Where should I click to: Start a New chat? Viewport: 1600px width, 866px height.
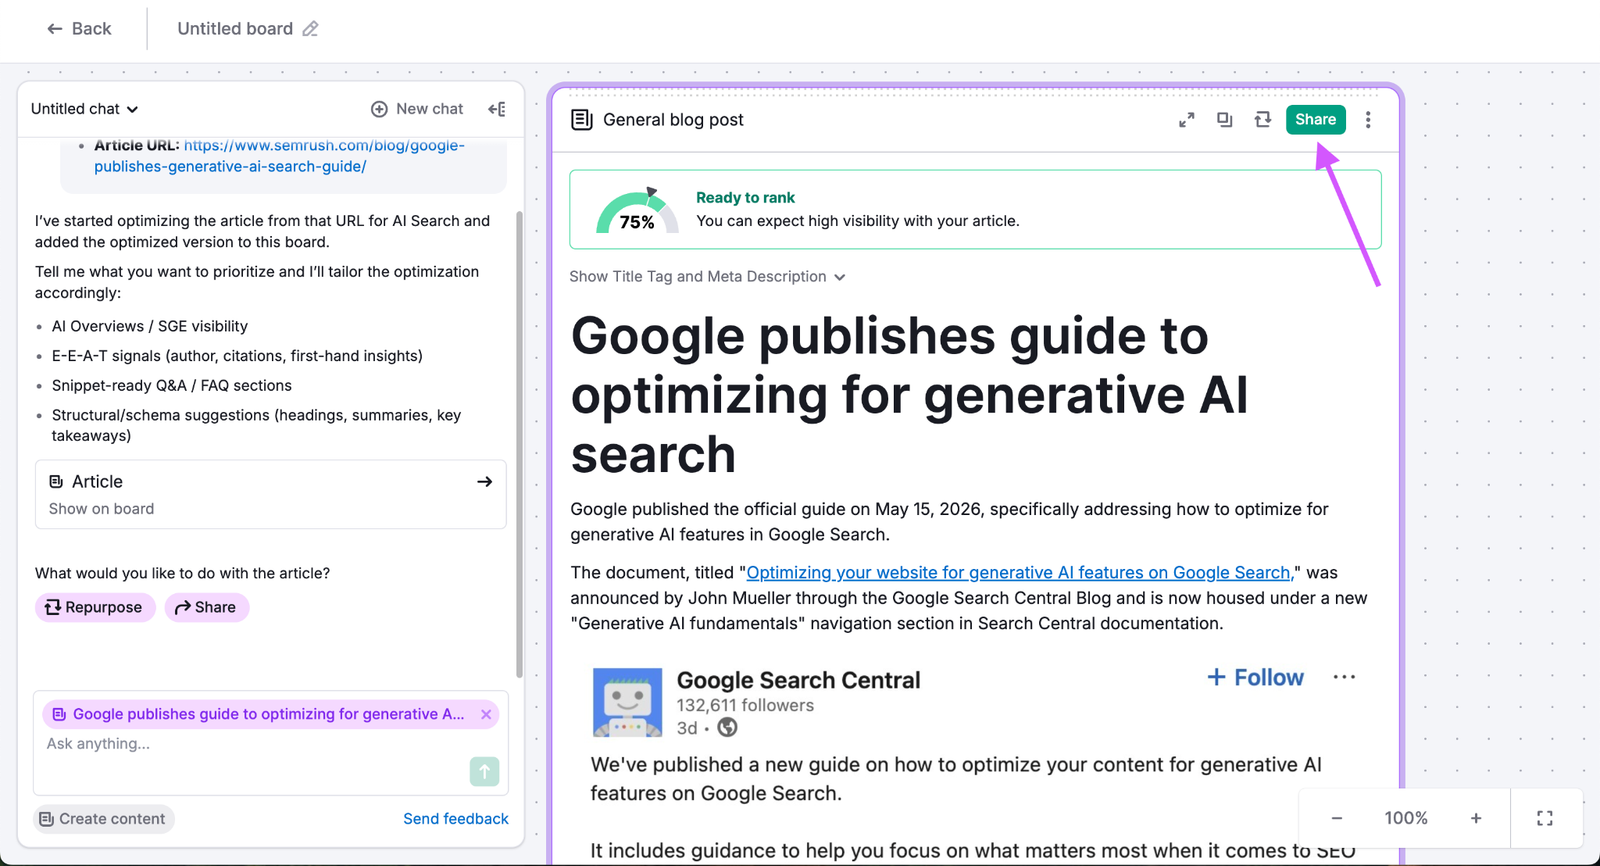417,109
